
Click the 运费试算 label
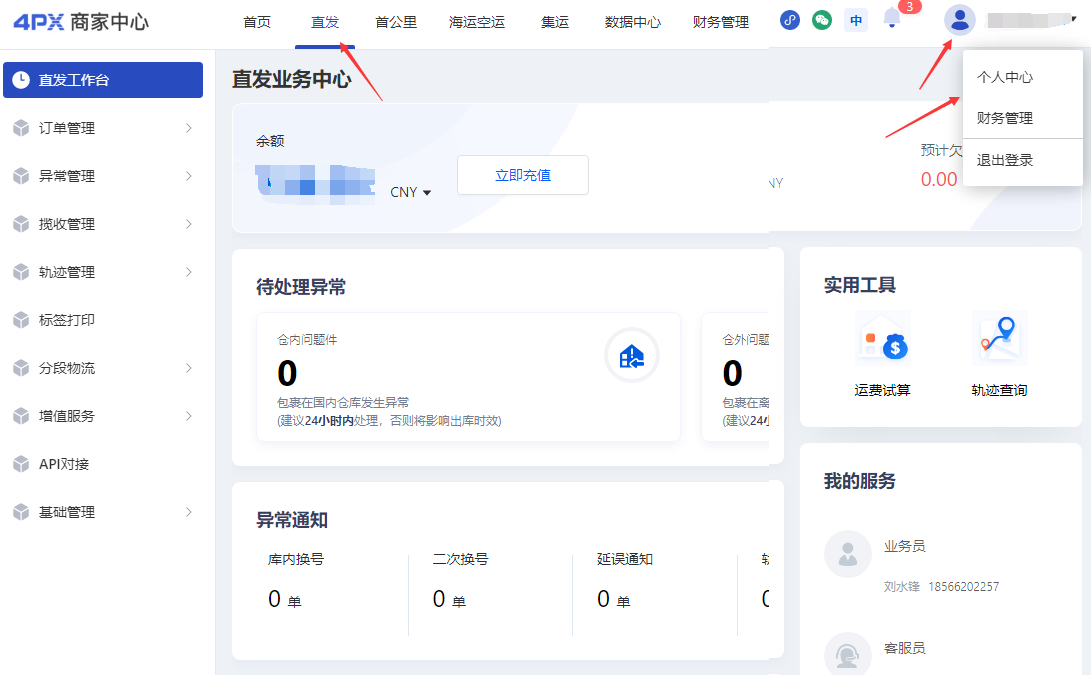[882, 390]
